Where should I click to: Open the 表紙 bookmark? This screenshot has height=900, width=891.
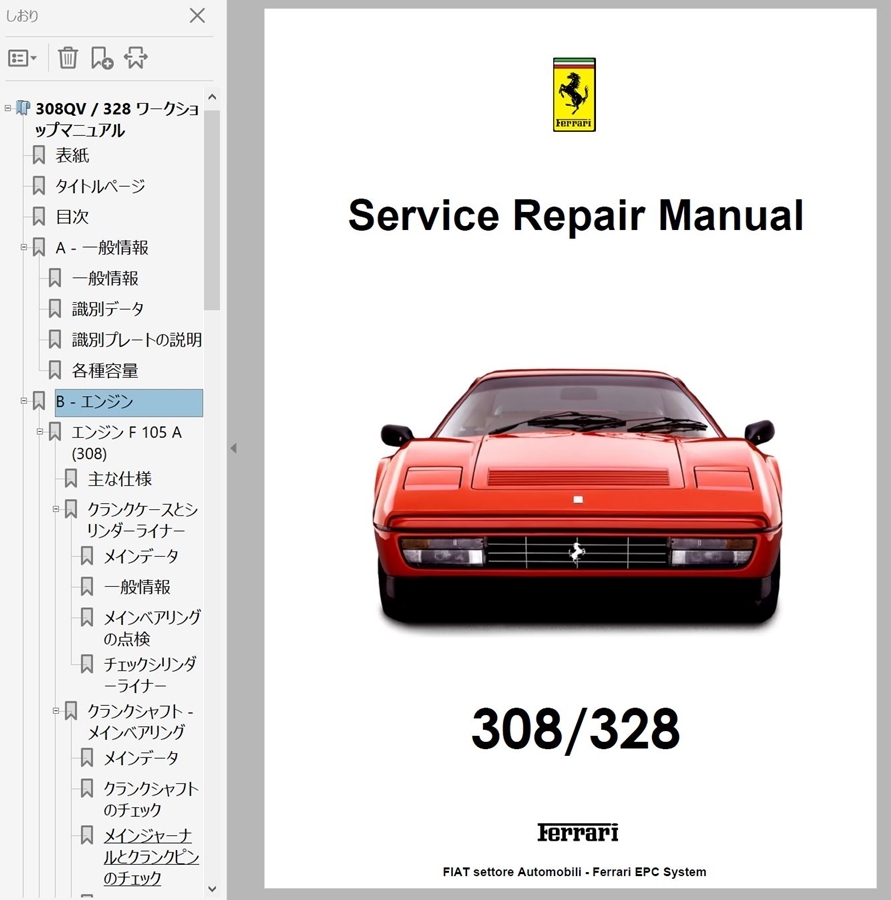(72, 155)
